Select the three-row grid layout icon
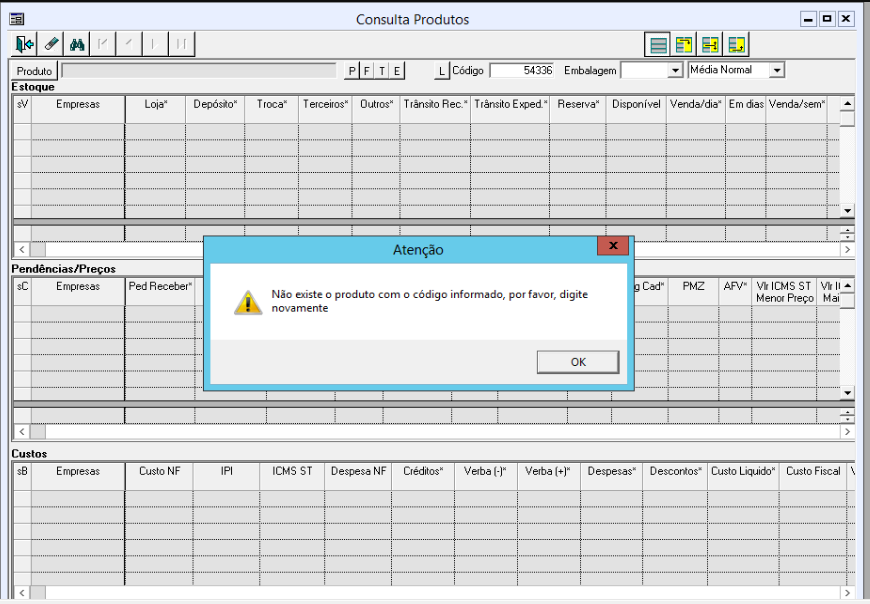The width and height of the screenshot is (870, 604). point(658,44)
